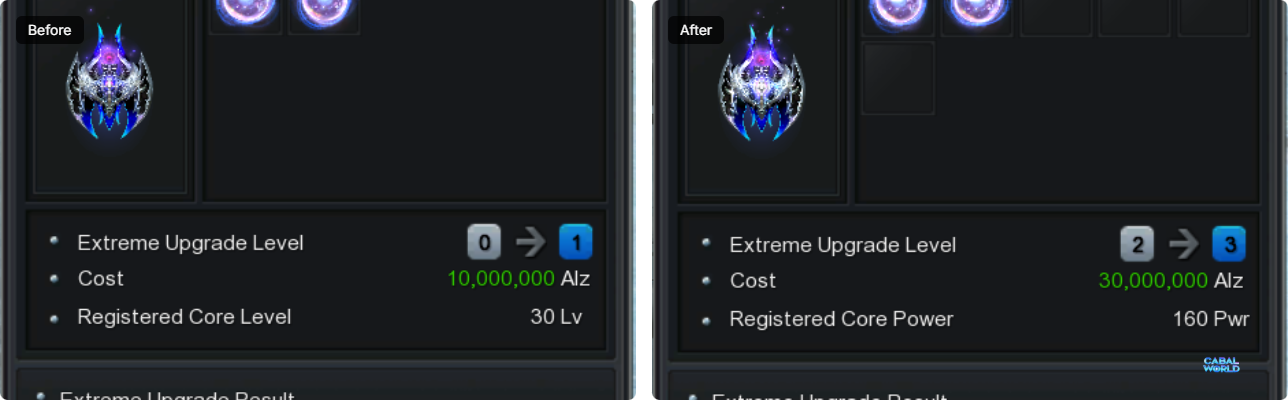Select first purple core orb in Before panel
1288x400 pixels.
pyautogui.click(x=245, y=11)
